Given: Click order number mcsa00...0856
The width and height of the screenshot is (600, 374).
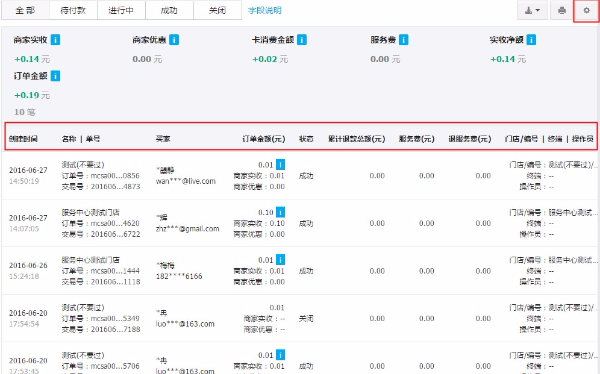Looking at the screenshot, I should pos(115,176).
